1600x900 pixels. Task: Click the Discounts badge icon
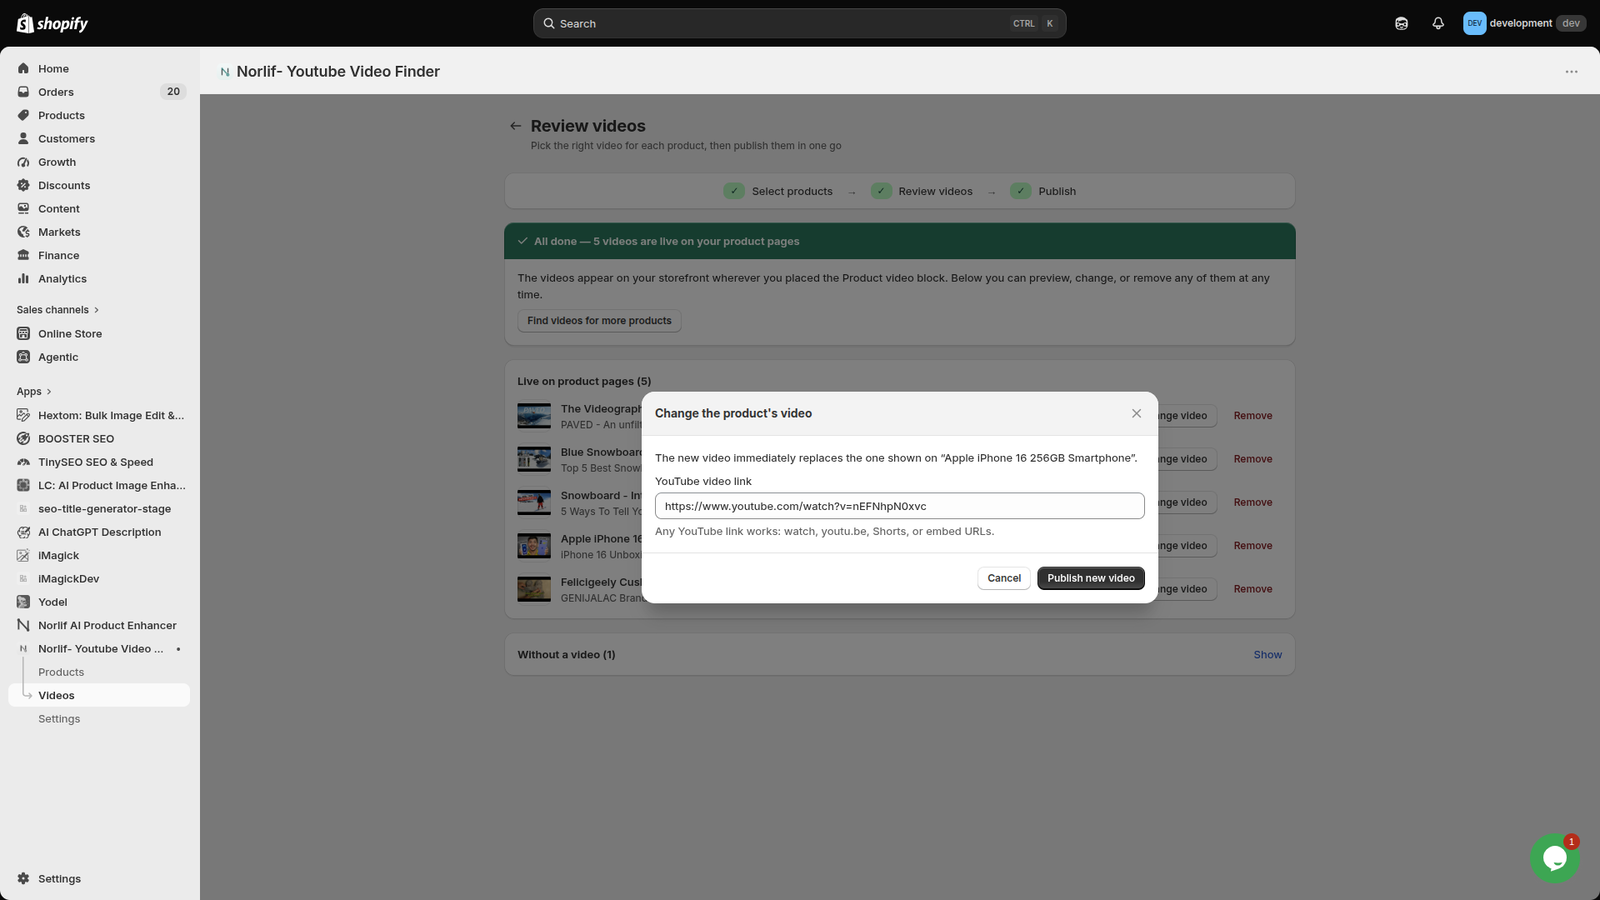coord(24,185)
